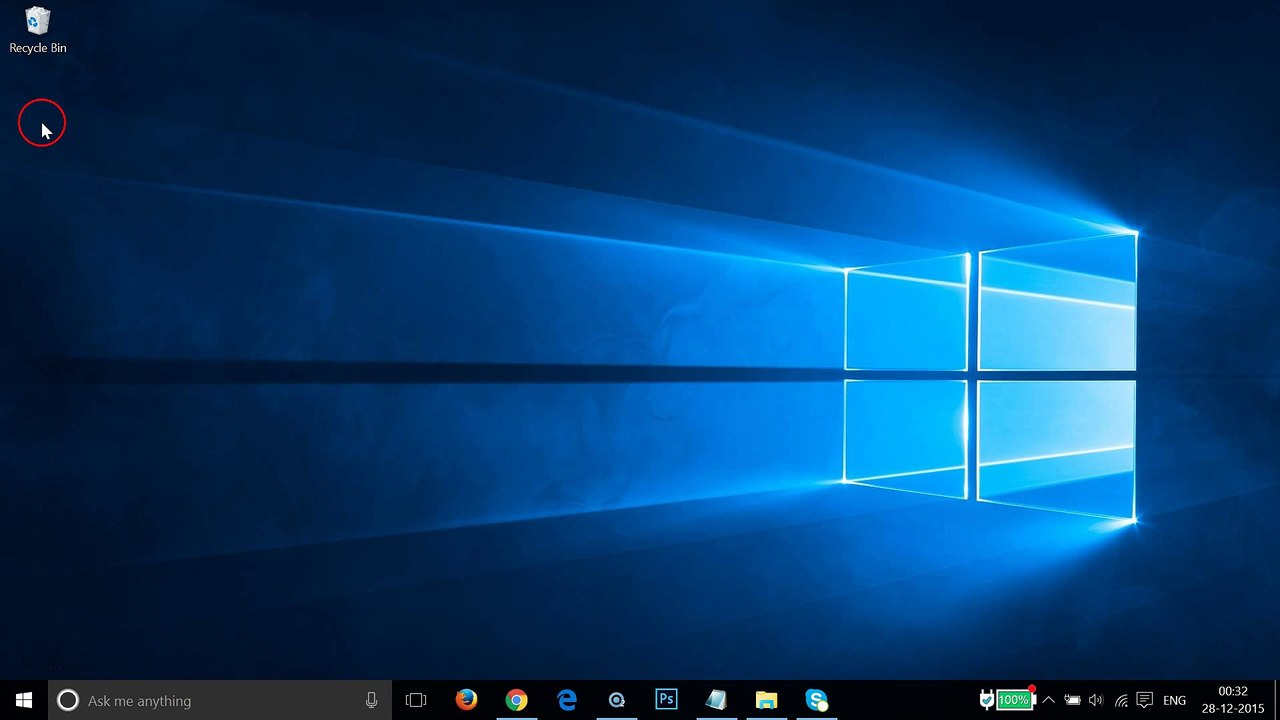1280x720 pixels.
Task: Click the Cortana circle icon
Action: point(67,700)
